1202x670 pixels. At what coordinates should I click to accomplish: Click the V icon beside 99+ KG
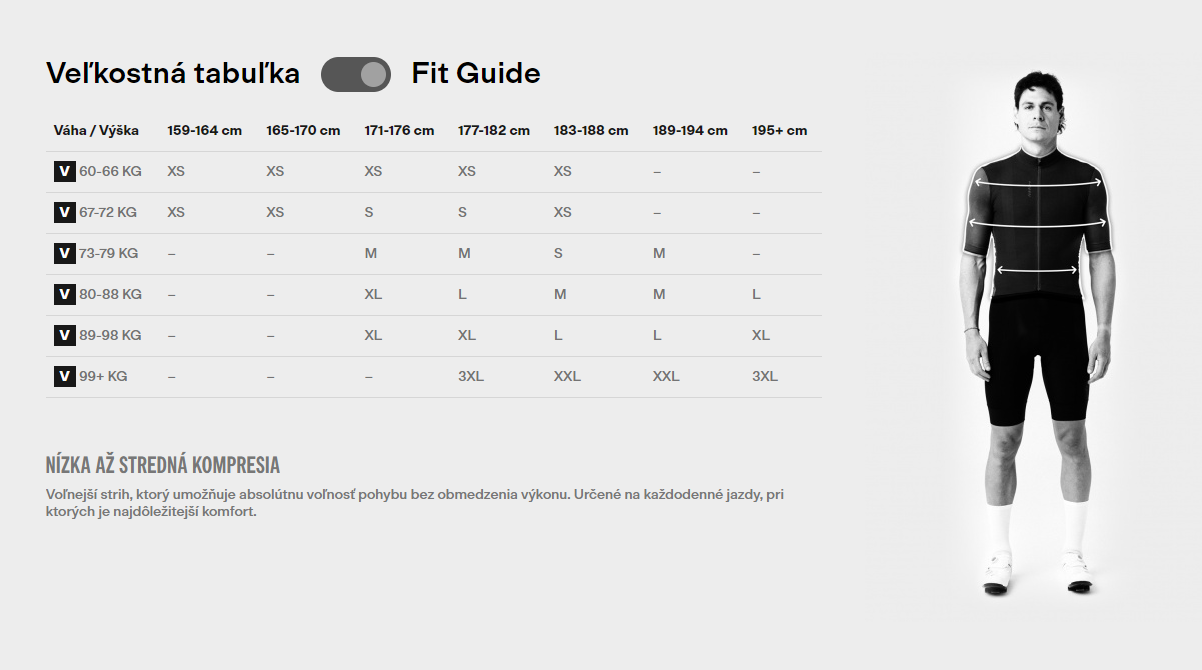[x=65, y=376]
